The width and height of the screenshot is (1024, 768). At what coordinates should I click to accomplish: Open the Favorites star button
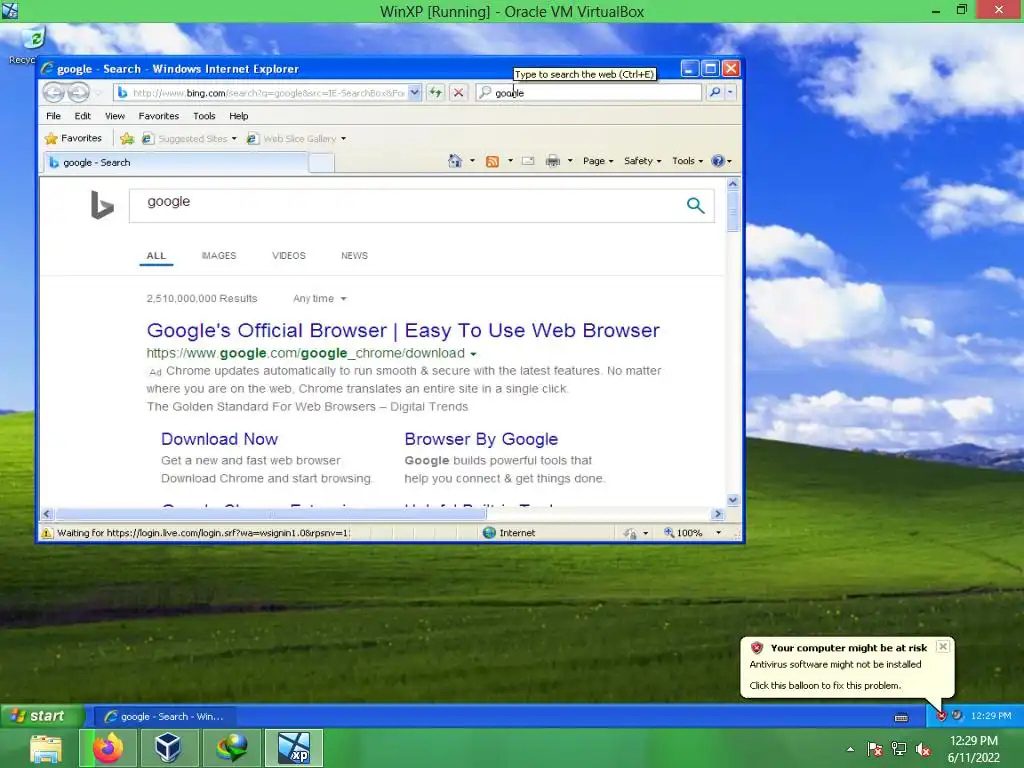click(x=73, y=138)
